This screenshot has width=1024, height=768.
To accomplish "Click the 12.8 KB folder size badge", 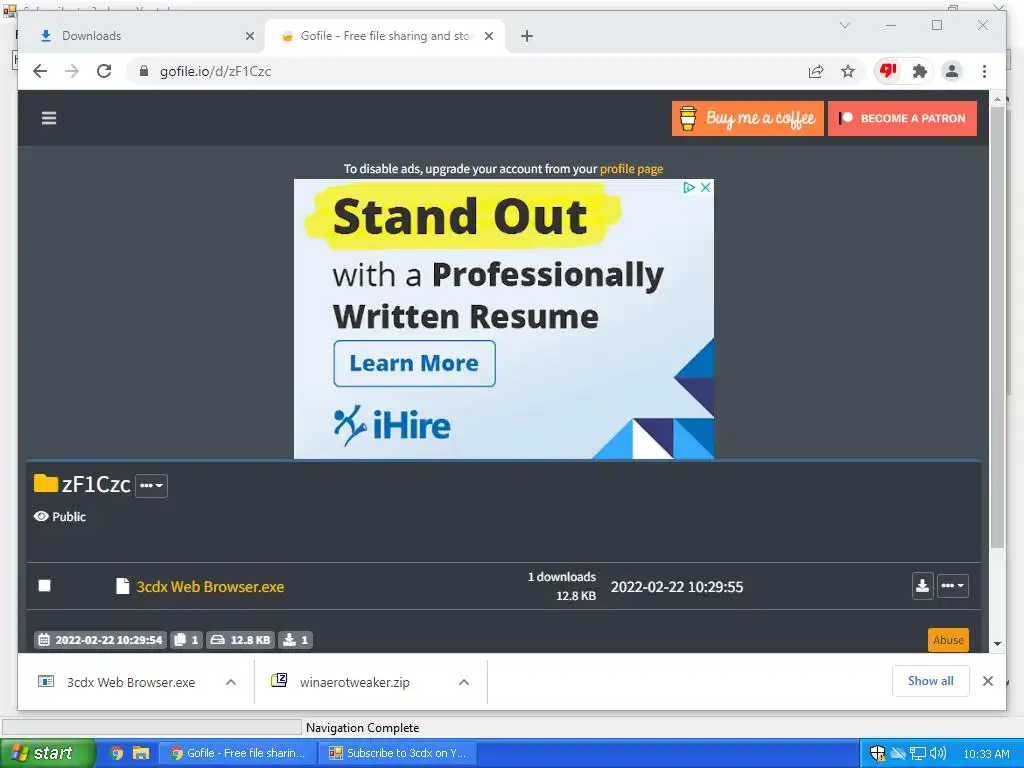I will coord(240,640).
